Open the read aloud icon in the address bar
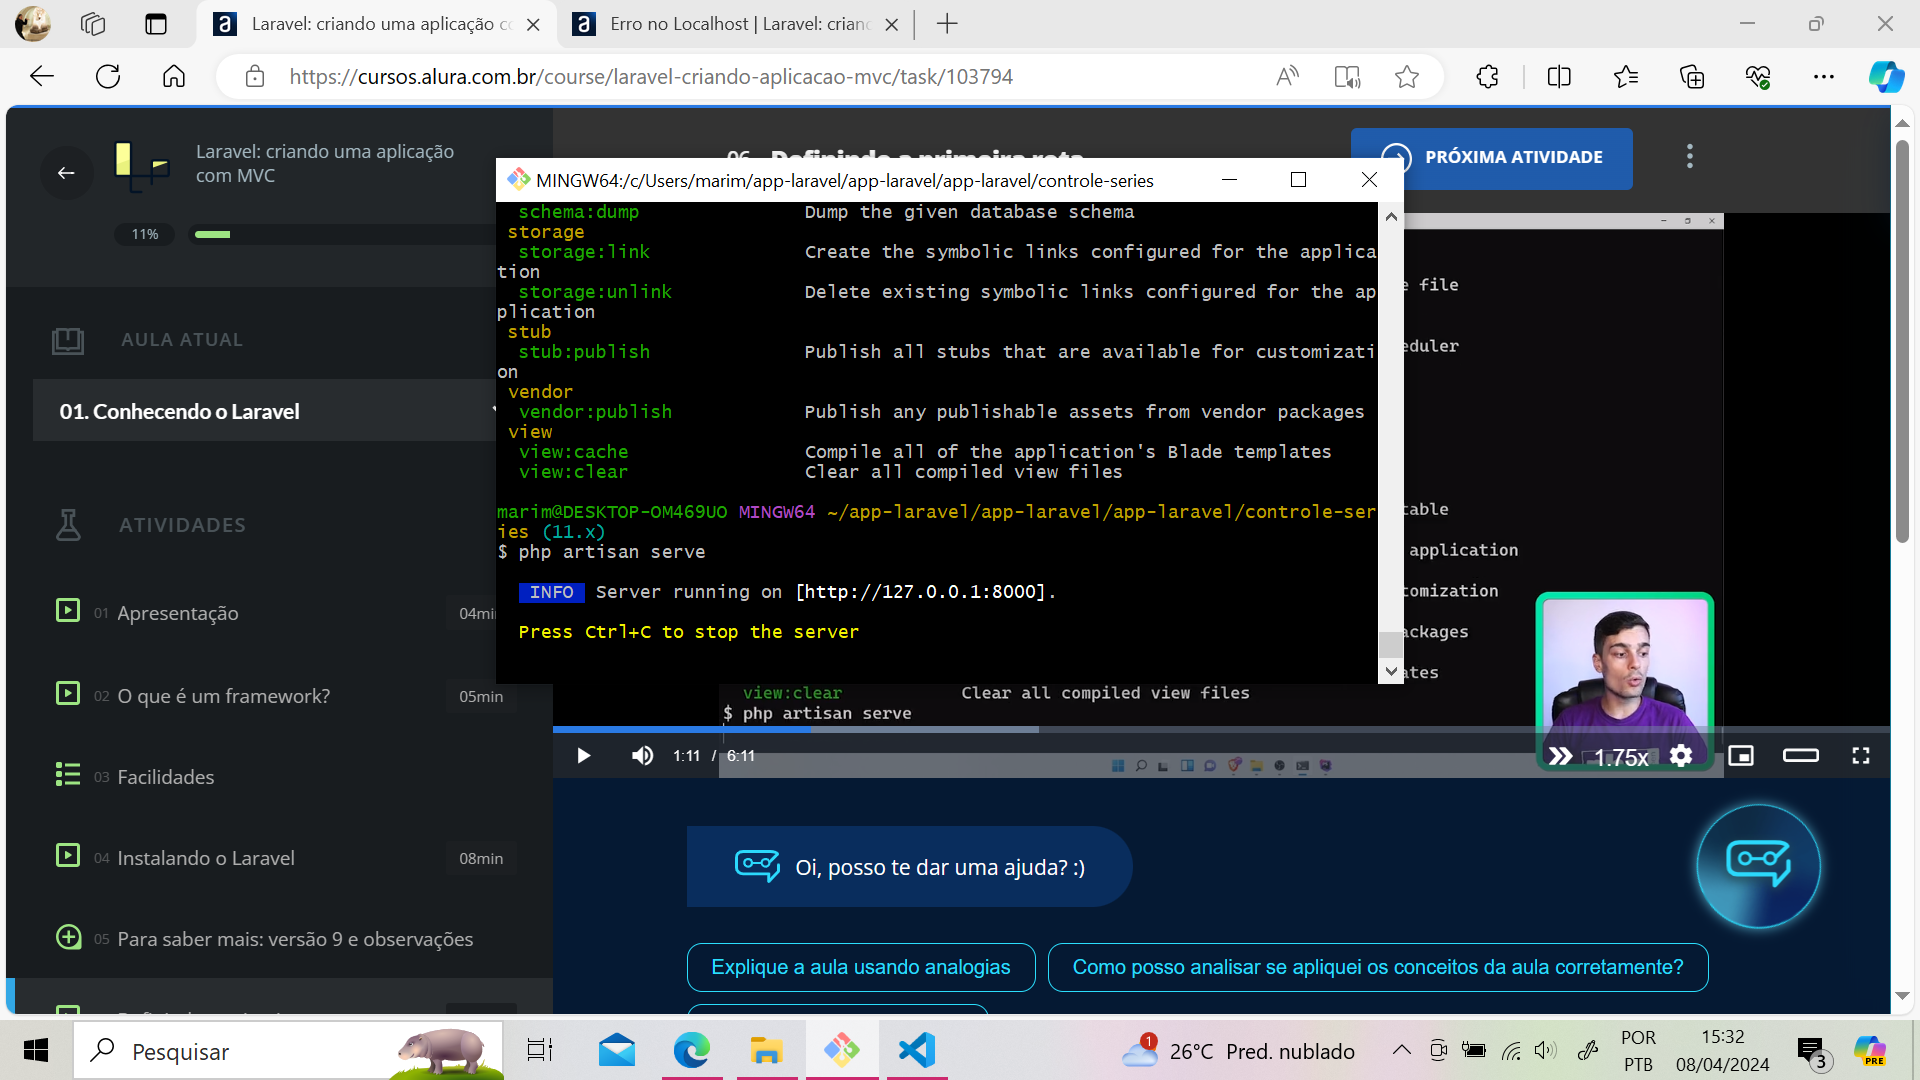Screen dimensions: 1920x1080 (x=1288, y=77)
